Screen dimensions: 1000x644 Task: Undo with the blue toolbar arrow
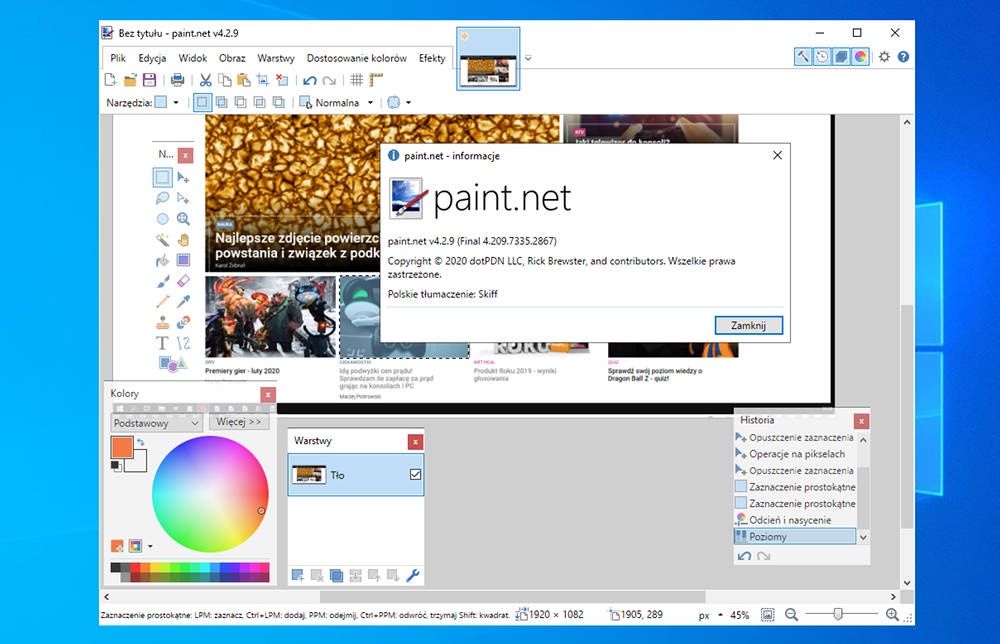pos(310,80)
